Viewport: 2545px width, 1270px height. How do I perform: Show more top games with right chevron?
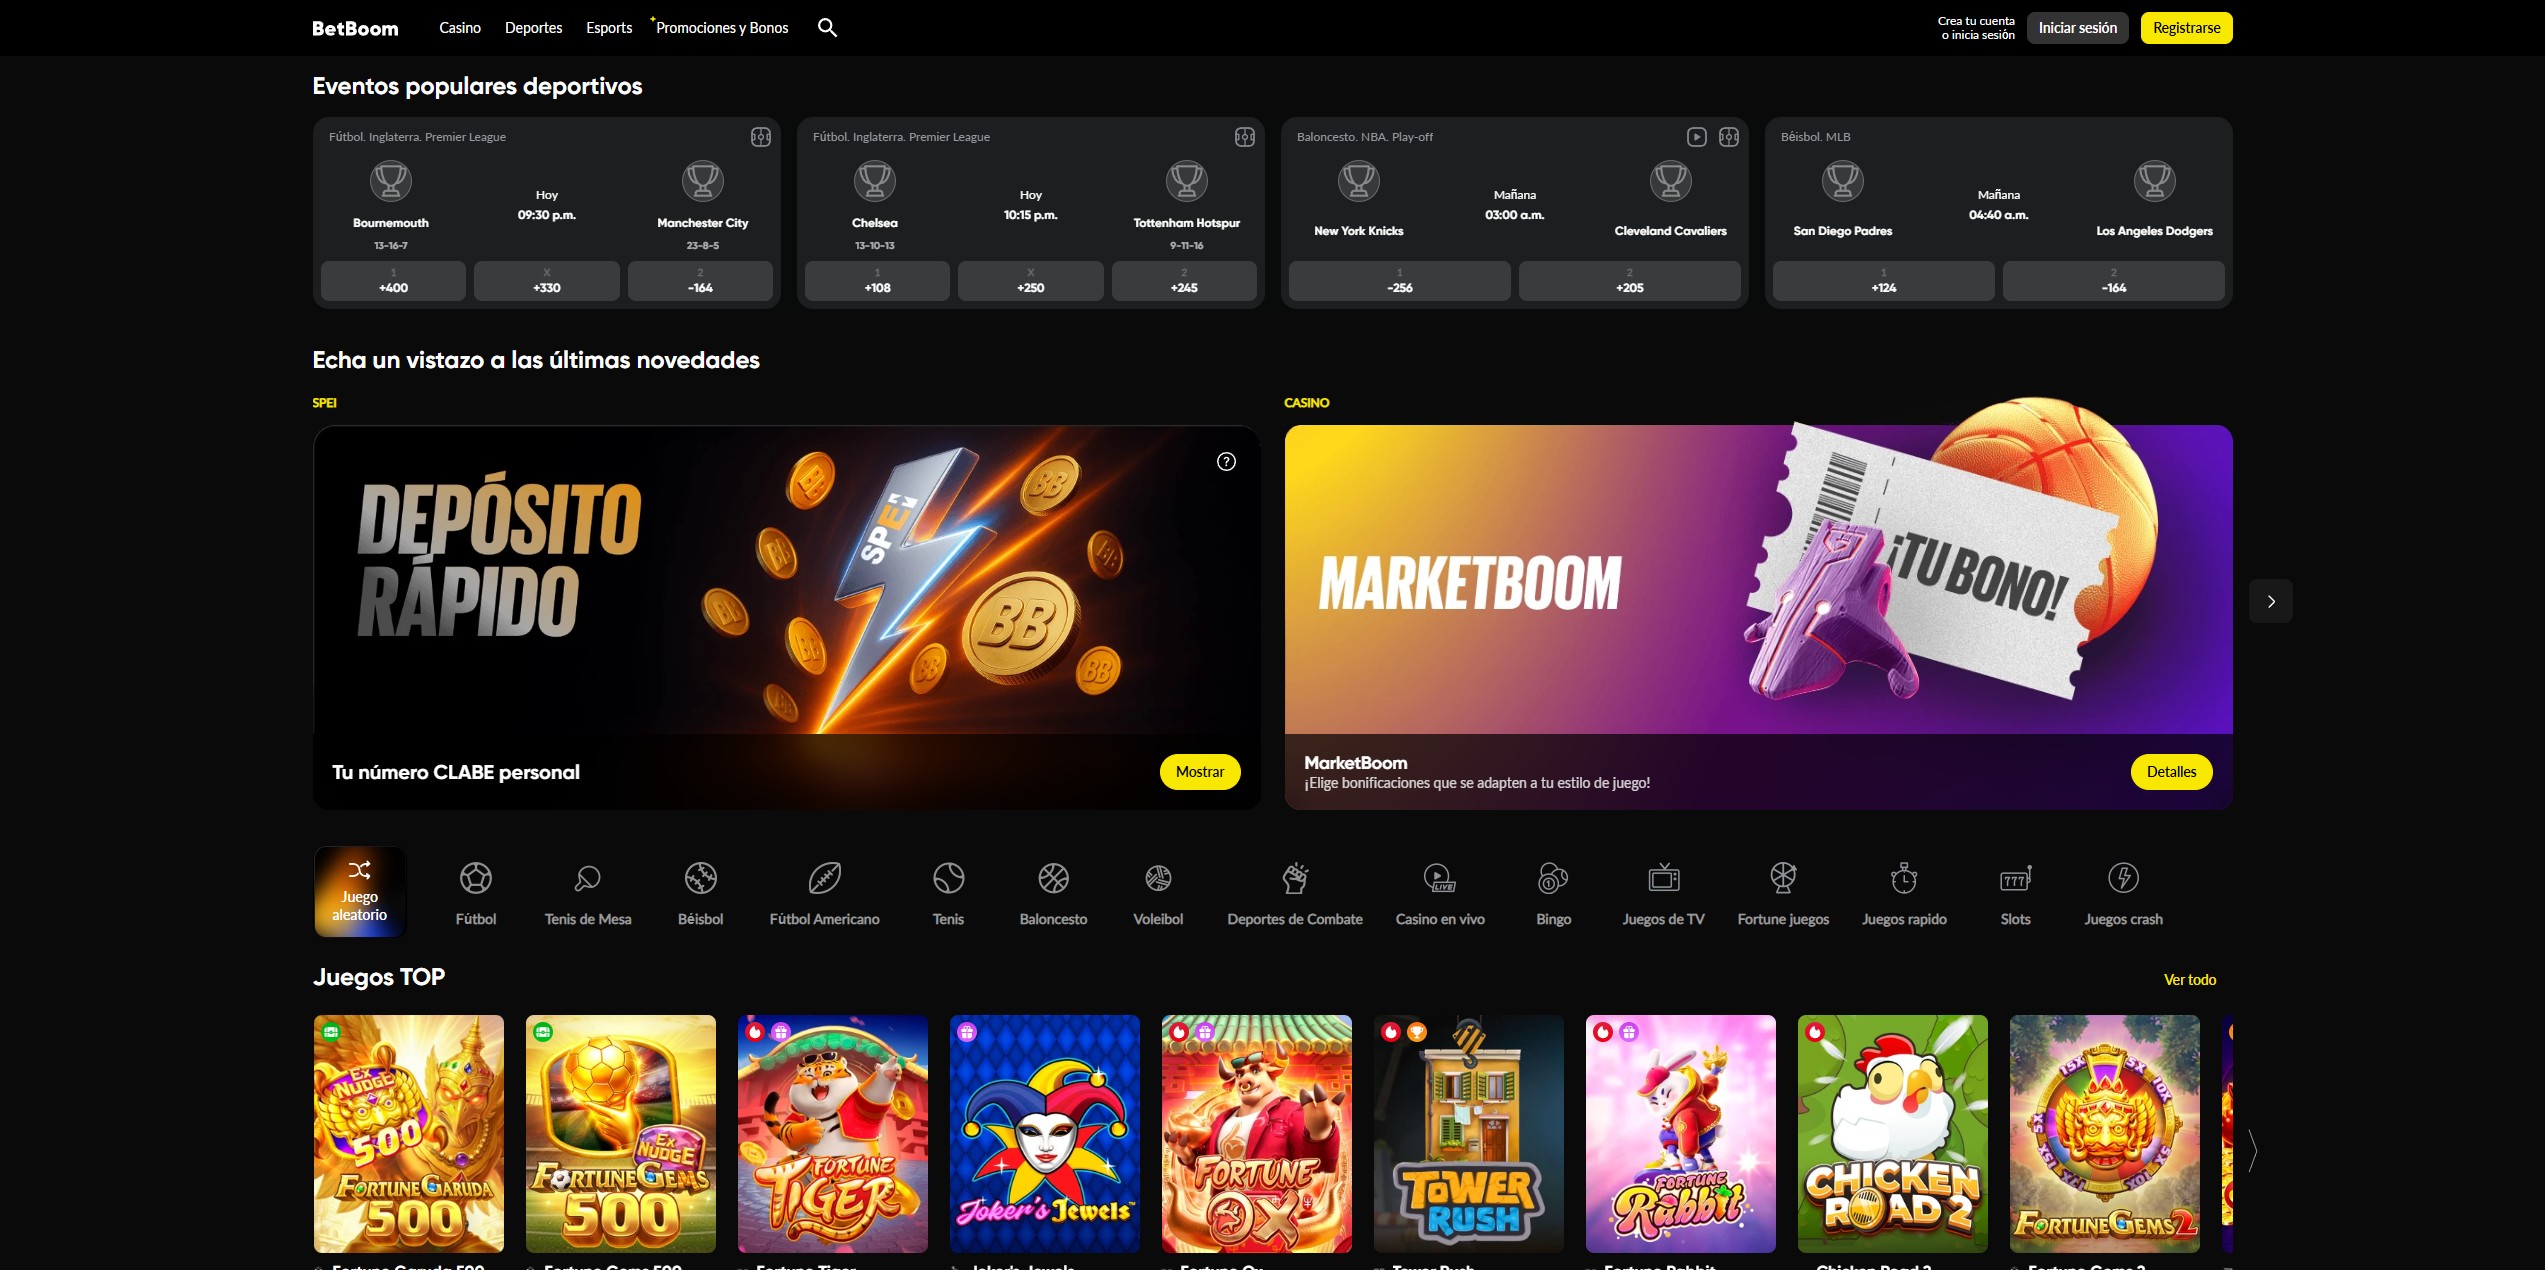point(2252,1151)
